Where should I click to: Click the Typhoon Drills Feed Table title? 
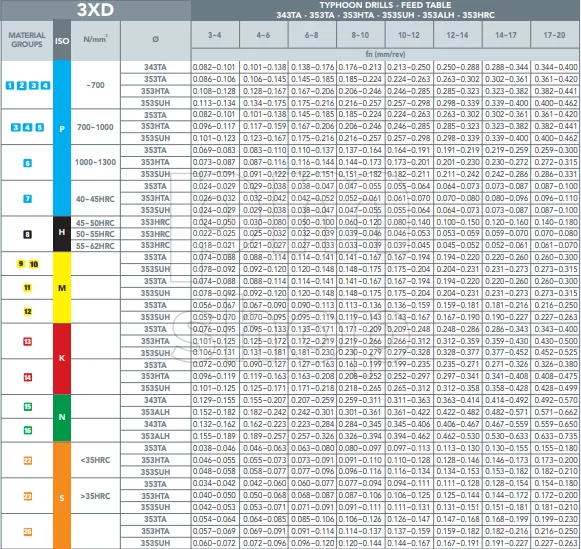[x=385, y=10]
